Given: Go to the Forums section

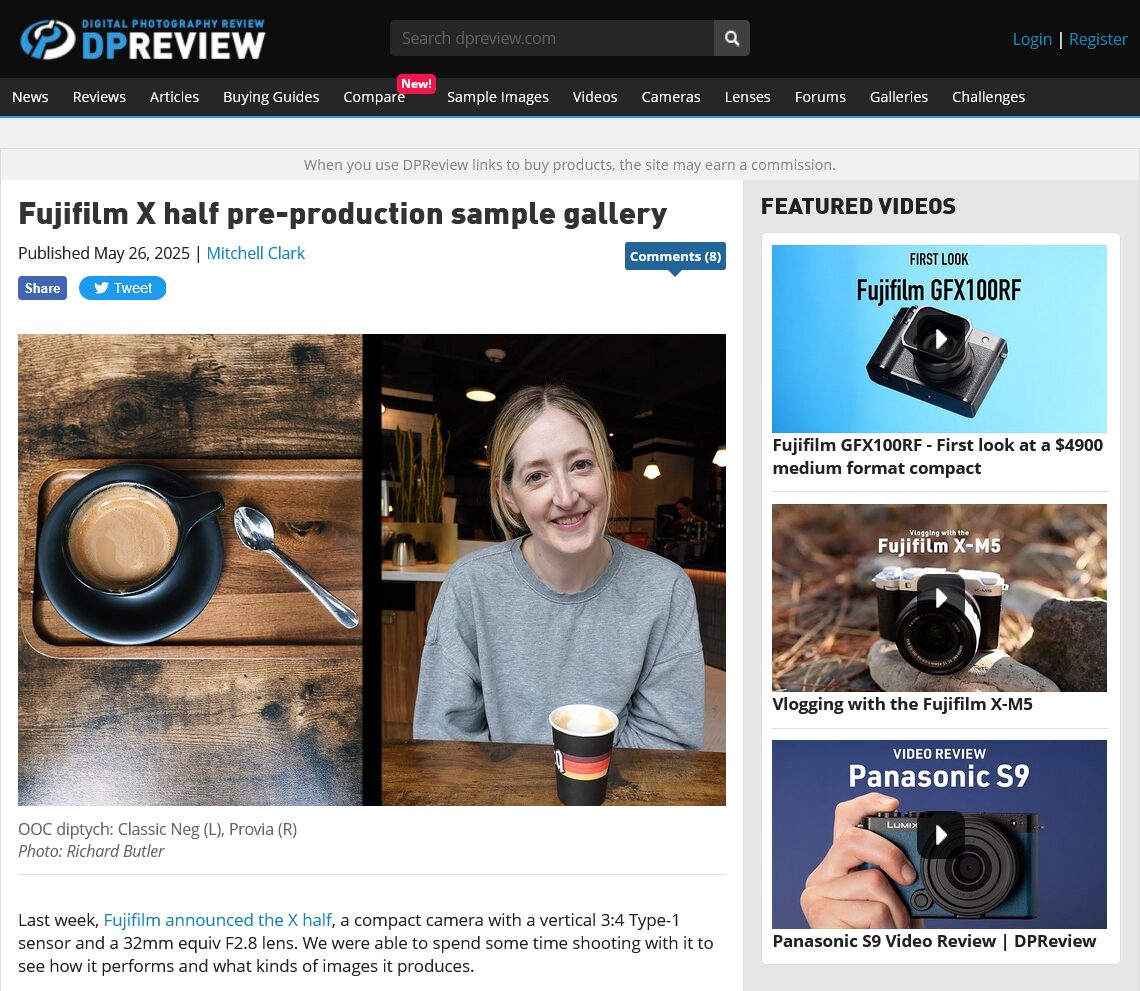Looking at the screenshot, I should point(820,97).
